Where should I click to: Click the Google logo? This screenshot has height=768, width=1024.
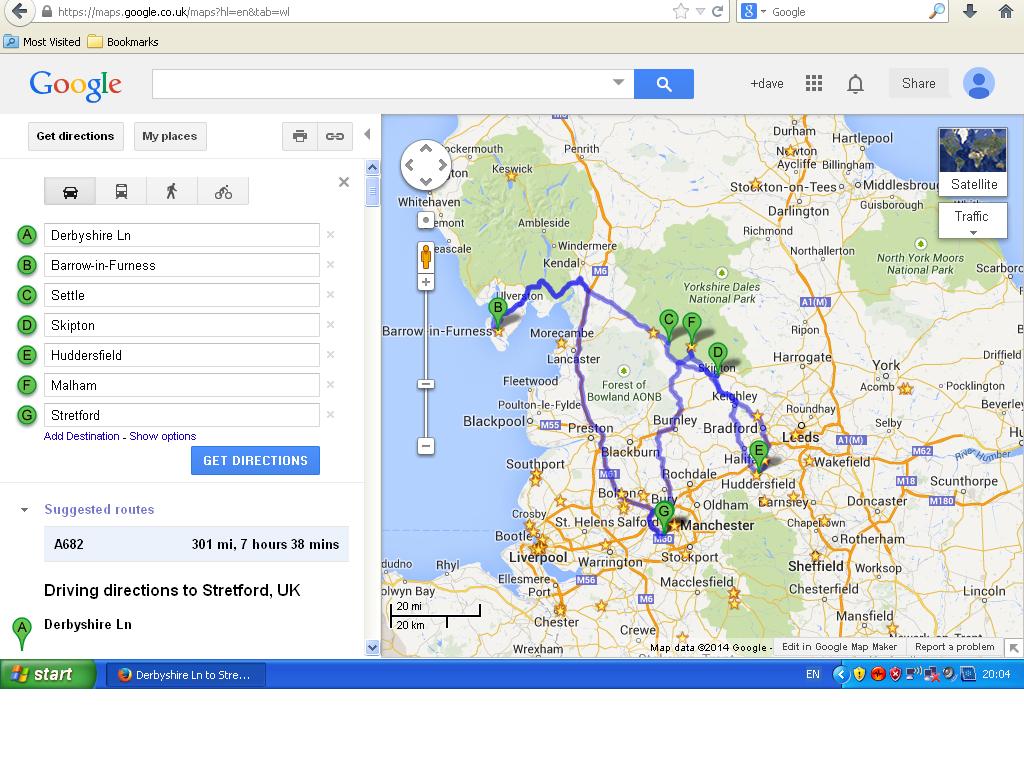76,86
